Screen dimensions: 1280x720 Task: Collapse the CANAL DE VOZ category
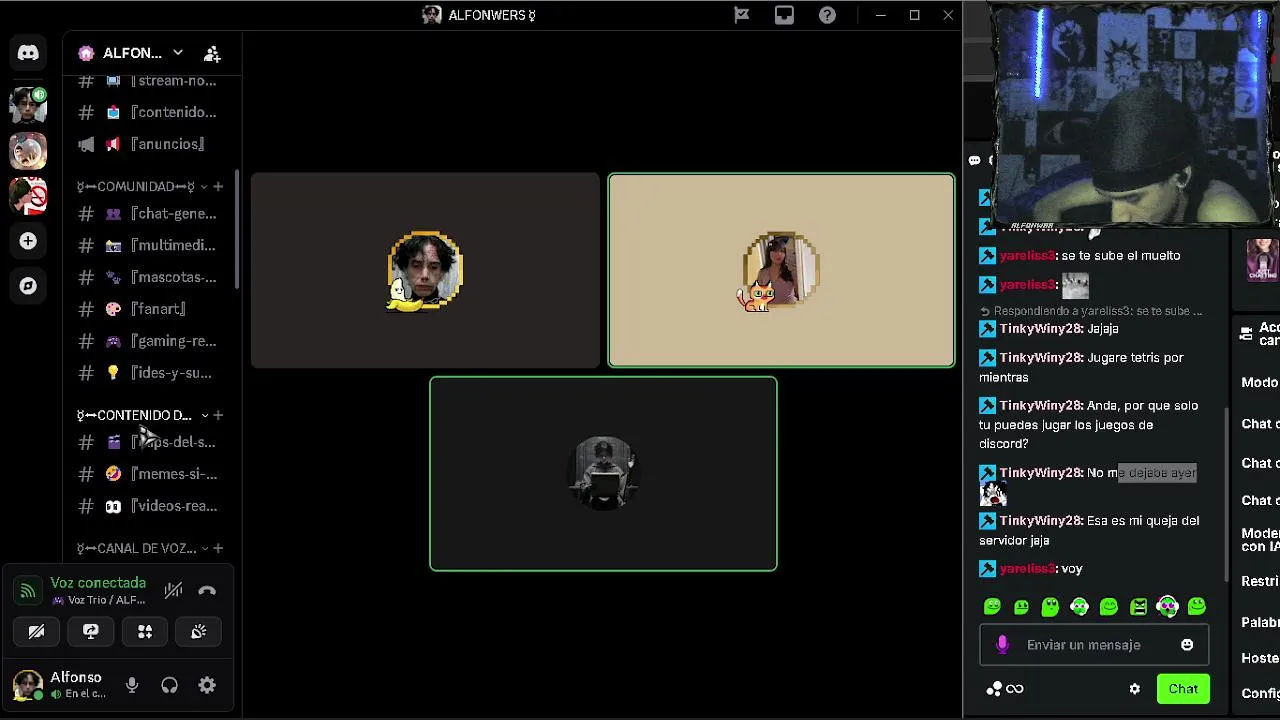pyautogui.click(x=142, y=548)
